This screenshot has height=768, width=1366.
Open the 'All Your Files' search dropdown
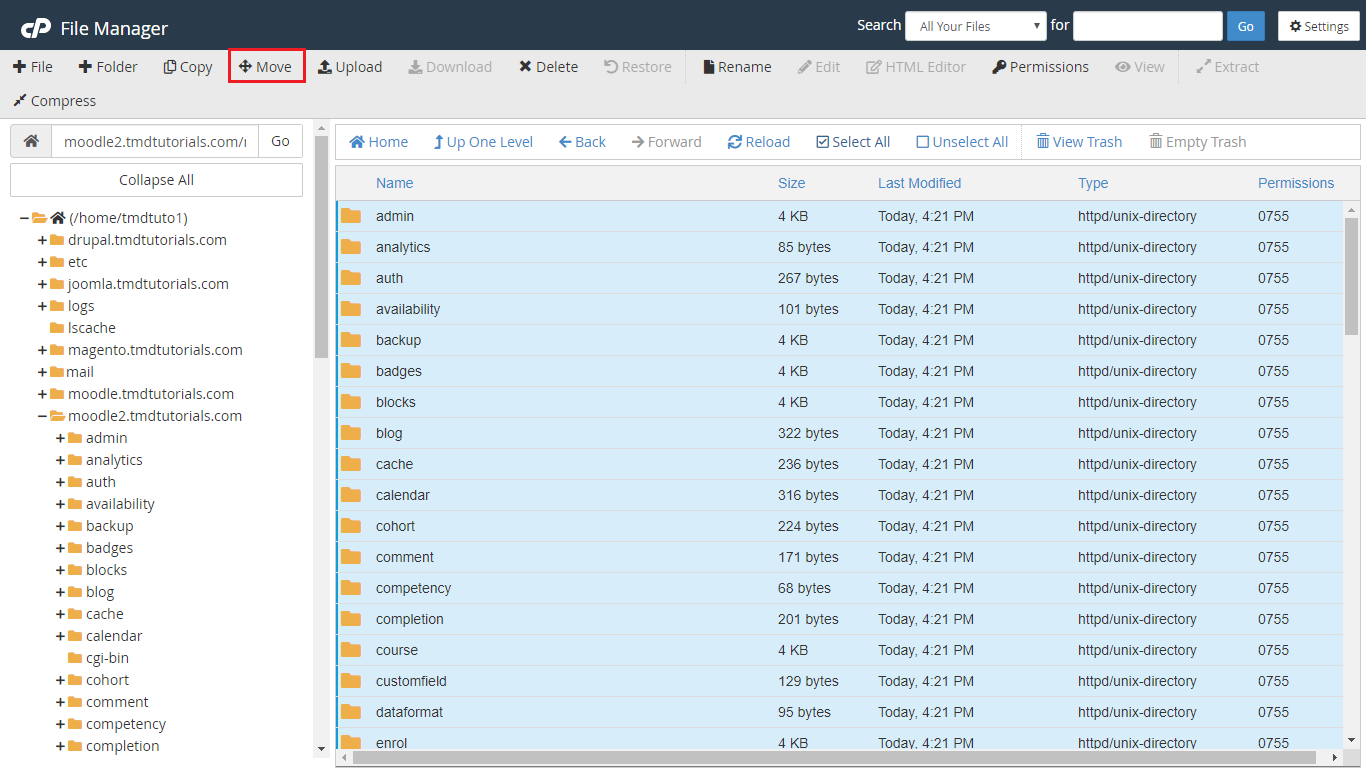pyautogui.click(x=975, y=26)
